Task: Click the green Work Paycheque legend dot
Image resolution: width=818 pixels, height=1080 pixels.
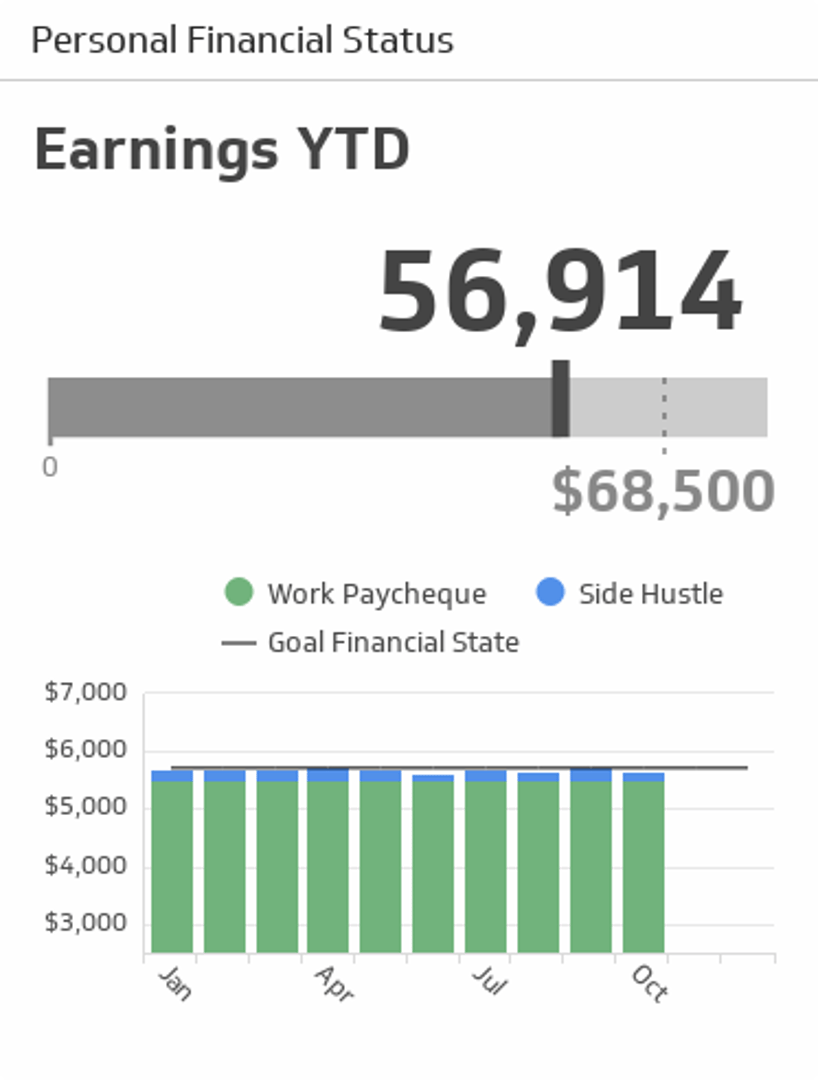Action: 239,593
